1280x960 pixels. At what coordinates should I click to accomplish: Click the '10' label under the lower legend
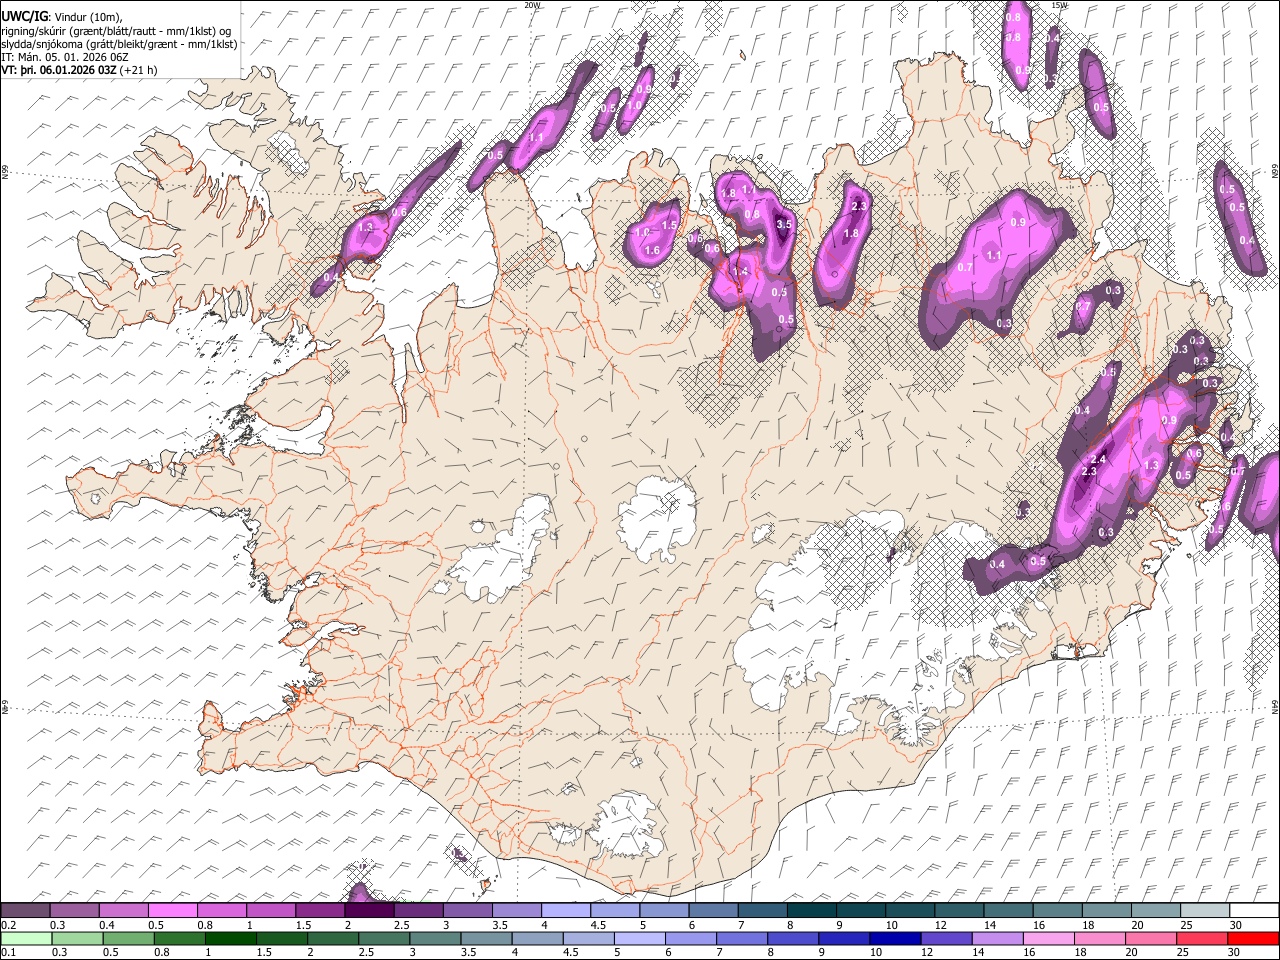[876, 952]
